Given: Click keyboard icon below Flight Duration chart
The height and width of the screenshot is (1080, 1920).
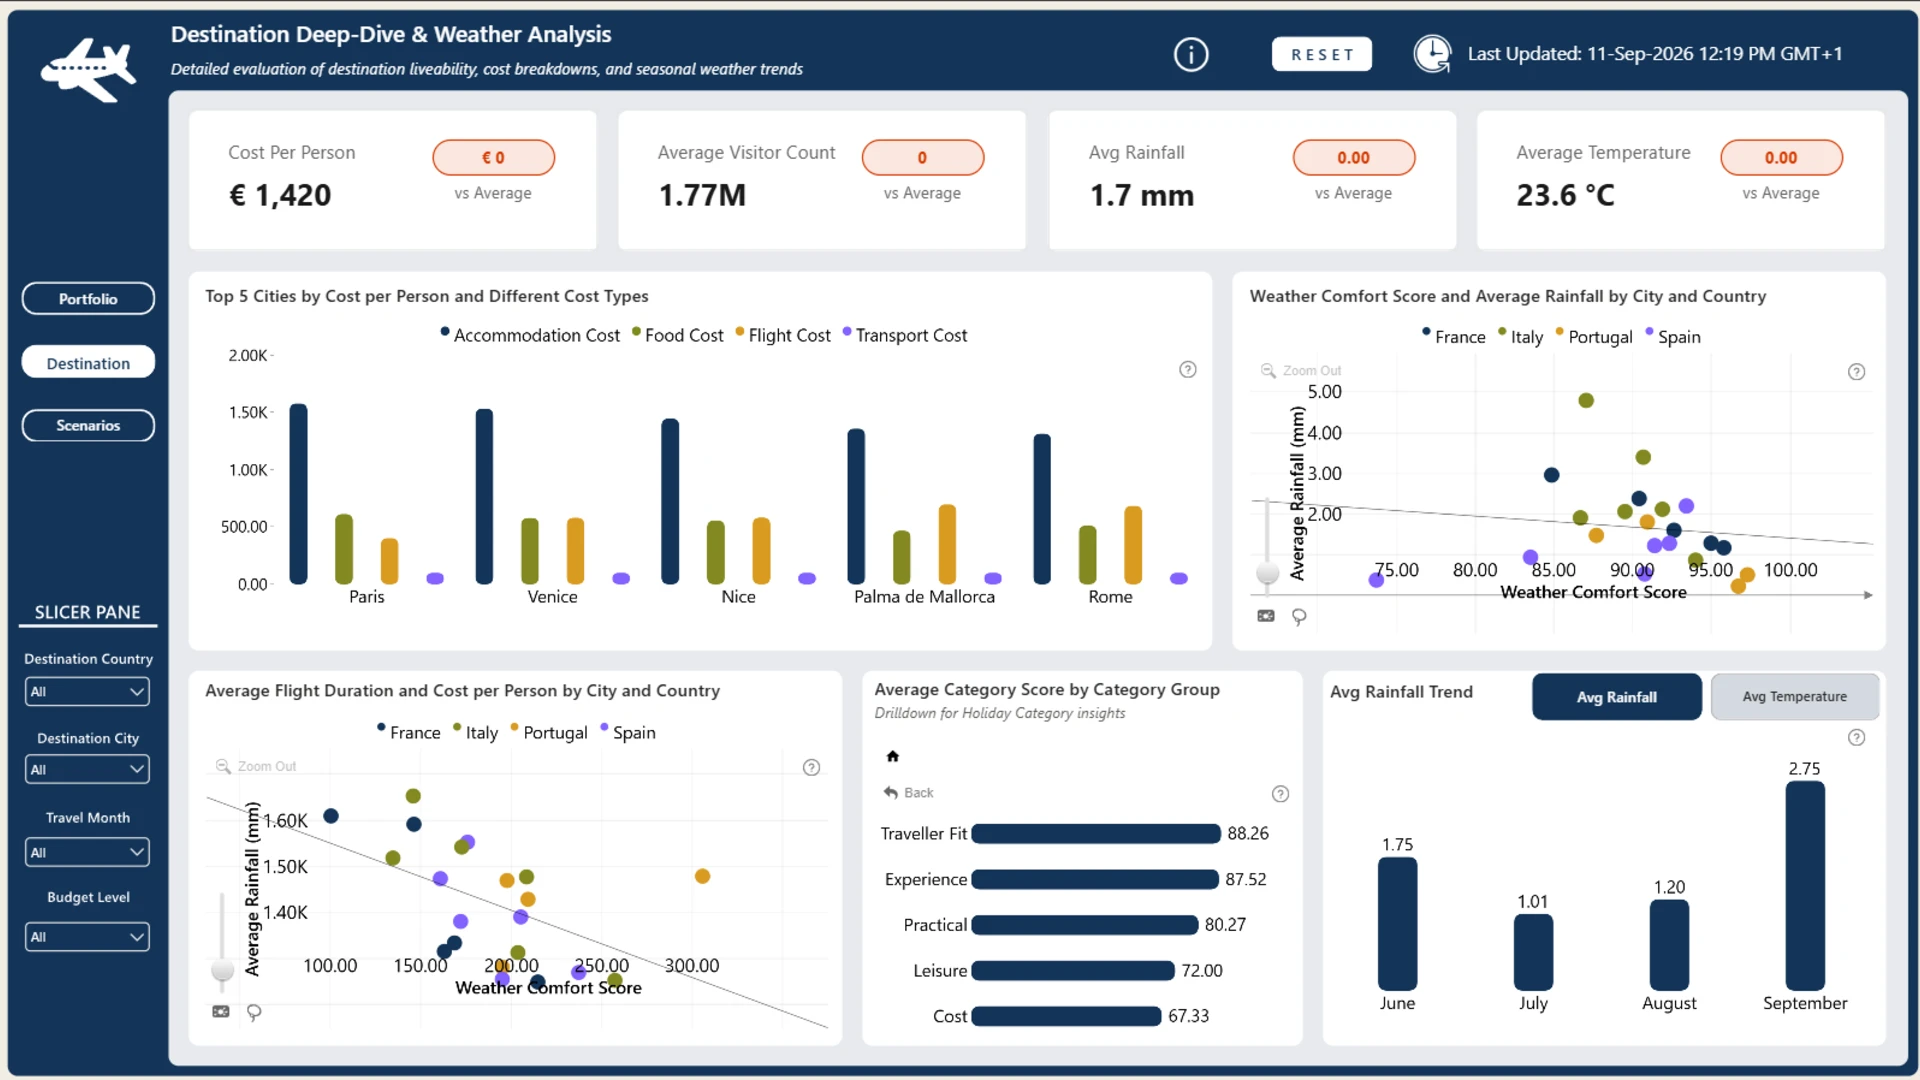Looking at the screenshot, I should pos(221,1012).
